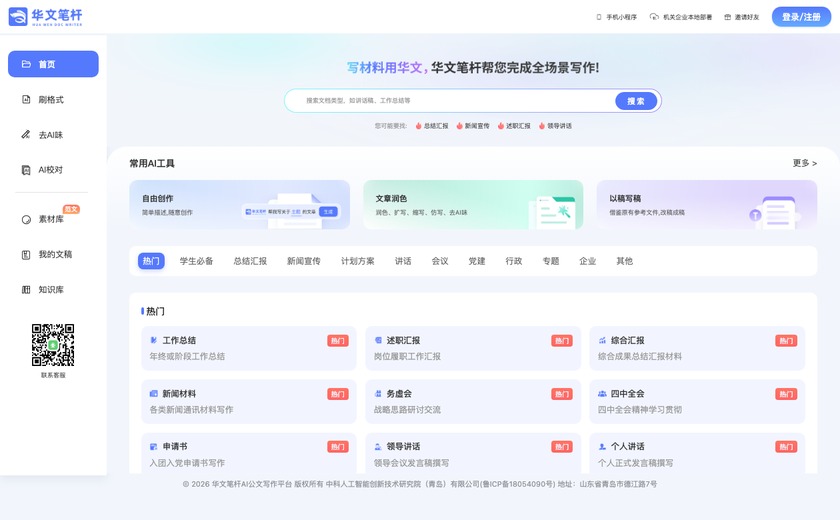Select the 热门 category tab
The height and width of the screenshot is (520, 840).
151,261
